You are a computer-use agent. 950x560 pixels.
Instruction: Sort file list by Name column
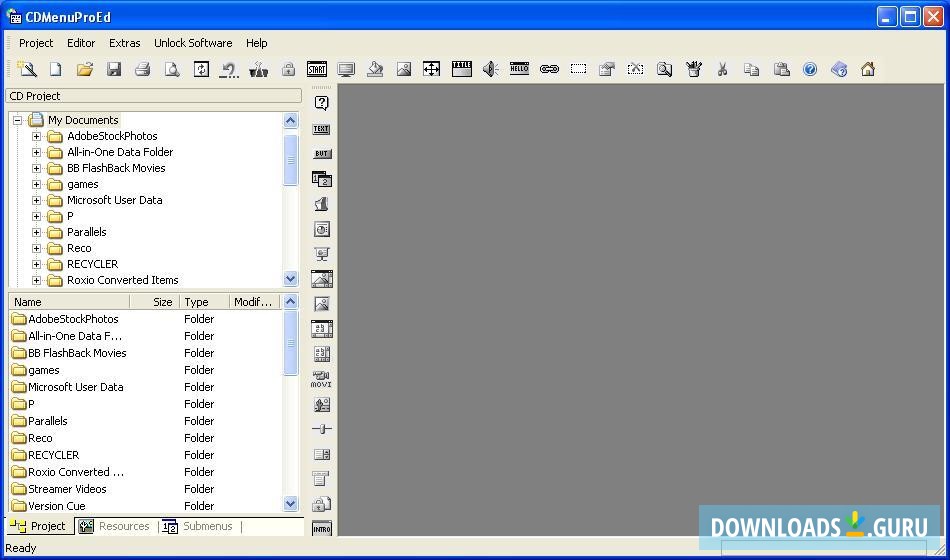(69, 302)
